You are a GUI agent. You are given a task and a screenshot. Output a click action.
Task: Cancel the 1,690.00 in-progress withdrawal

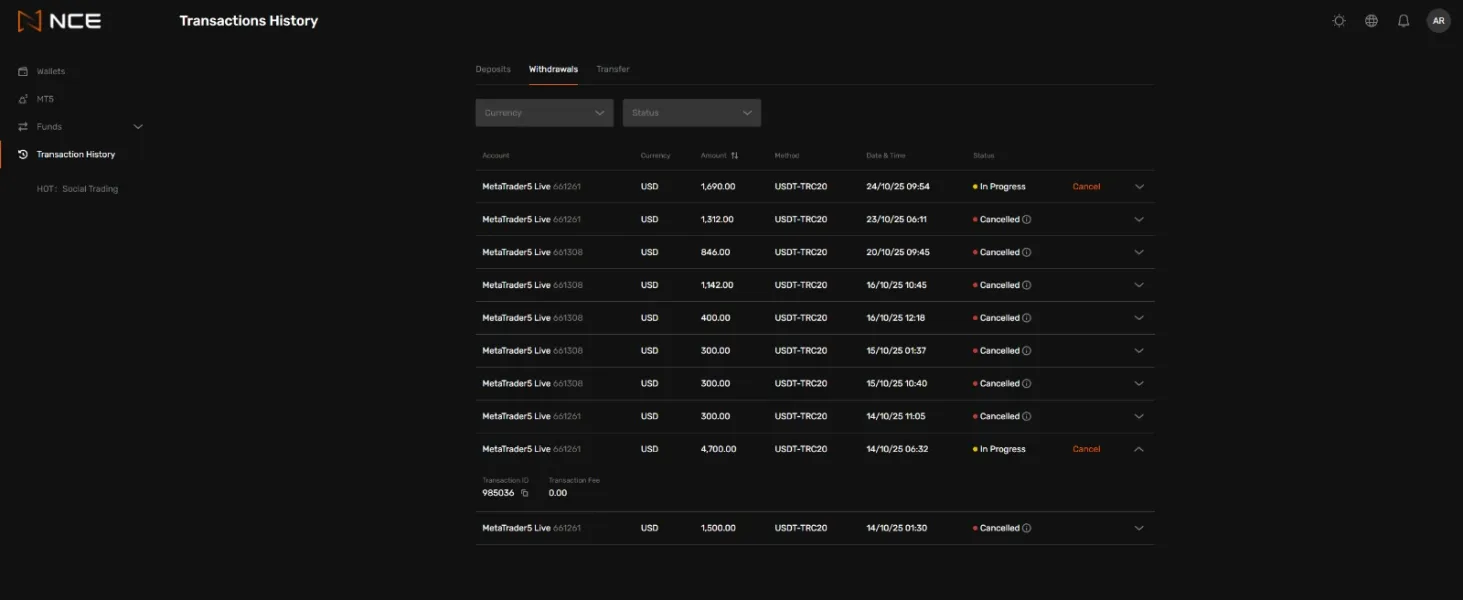[x=1086, y=187]
